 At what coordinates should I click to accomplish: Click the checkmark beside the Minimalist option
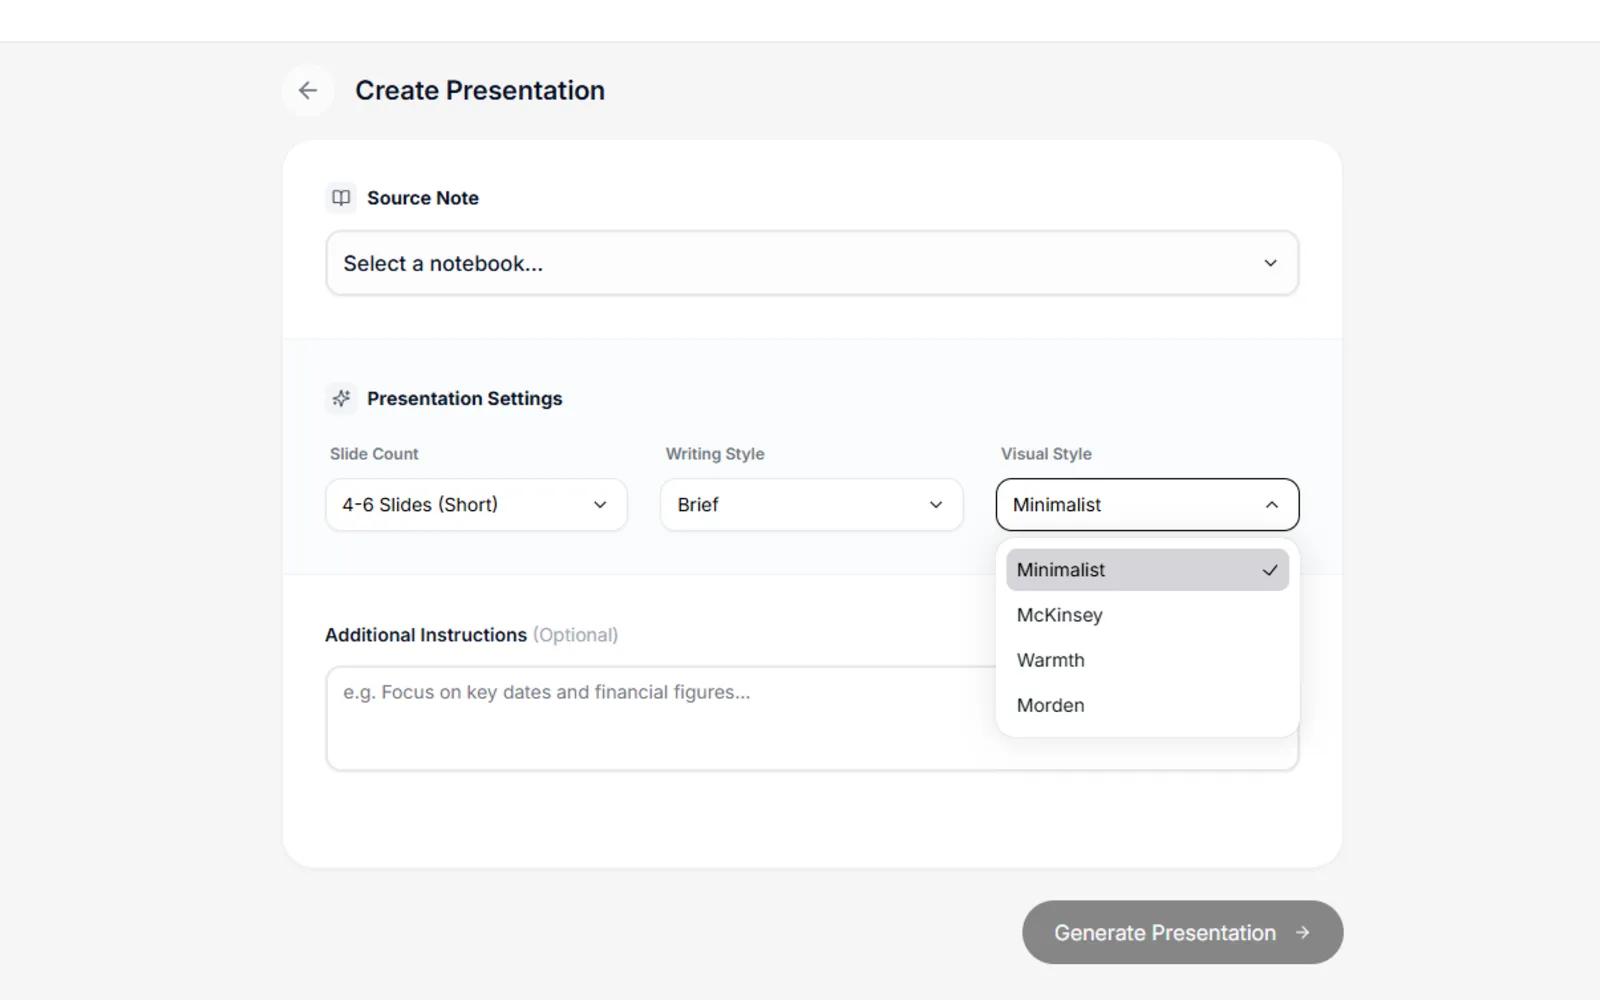click(1269, 570)
